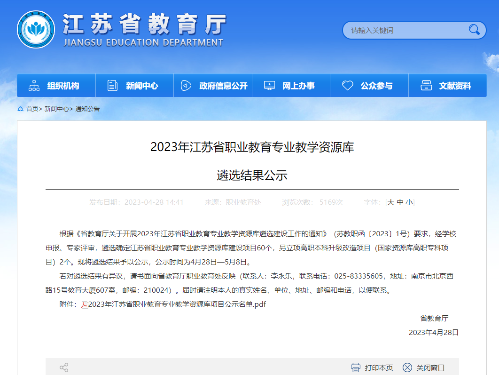500x375 pixels.
Task: Set font size to 小
Action: click(409, 202)
